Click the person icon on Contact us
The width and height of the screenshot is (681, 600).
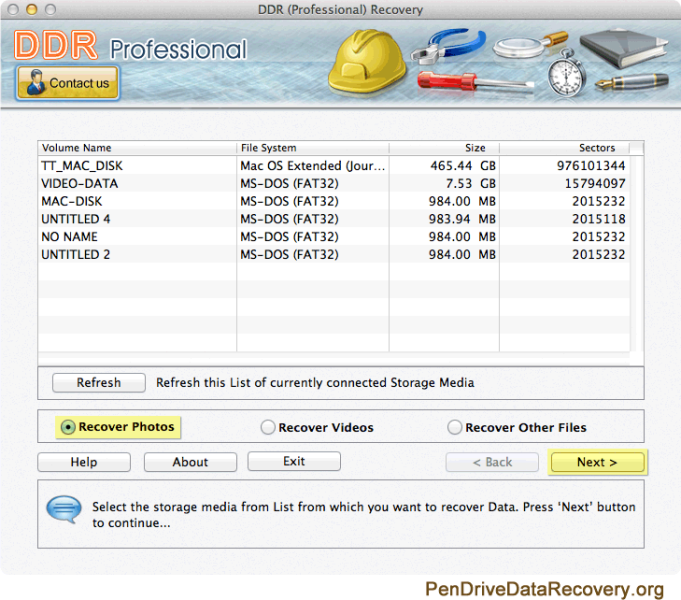[x=35, y=83]
